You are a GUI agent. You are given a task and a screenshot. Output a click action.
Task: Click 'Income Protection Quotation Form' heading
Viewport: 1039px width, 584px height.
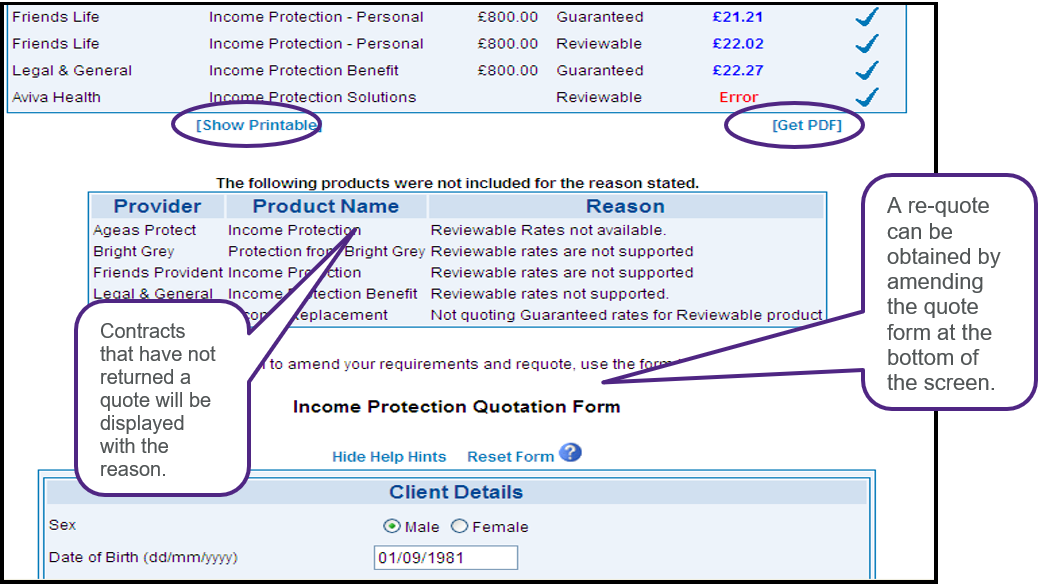(x=457, y=406)
